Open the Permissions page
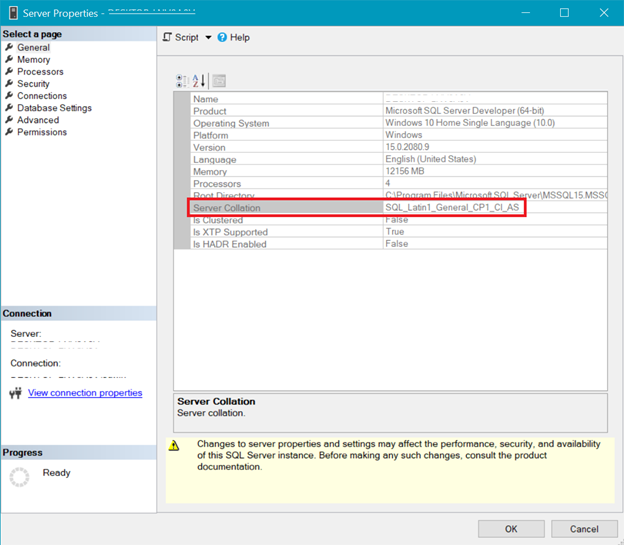Image resolution: width=624 pixels, height=545 pixels. point(42,132)
